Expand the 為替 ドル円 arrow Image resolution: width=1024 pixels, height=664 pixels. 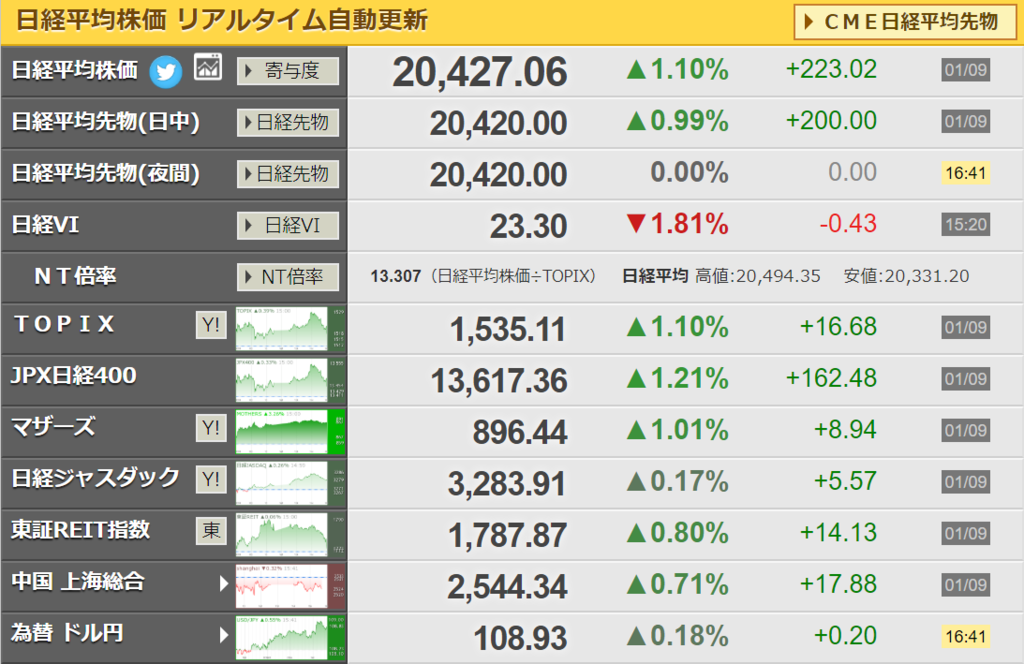click(223, 635)
